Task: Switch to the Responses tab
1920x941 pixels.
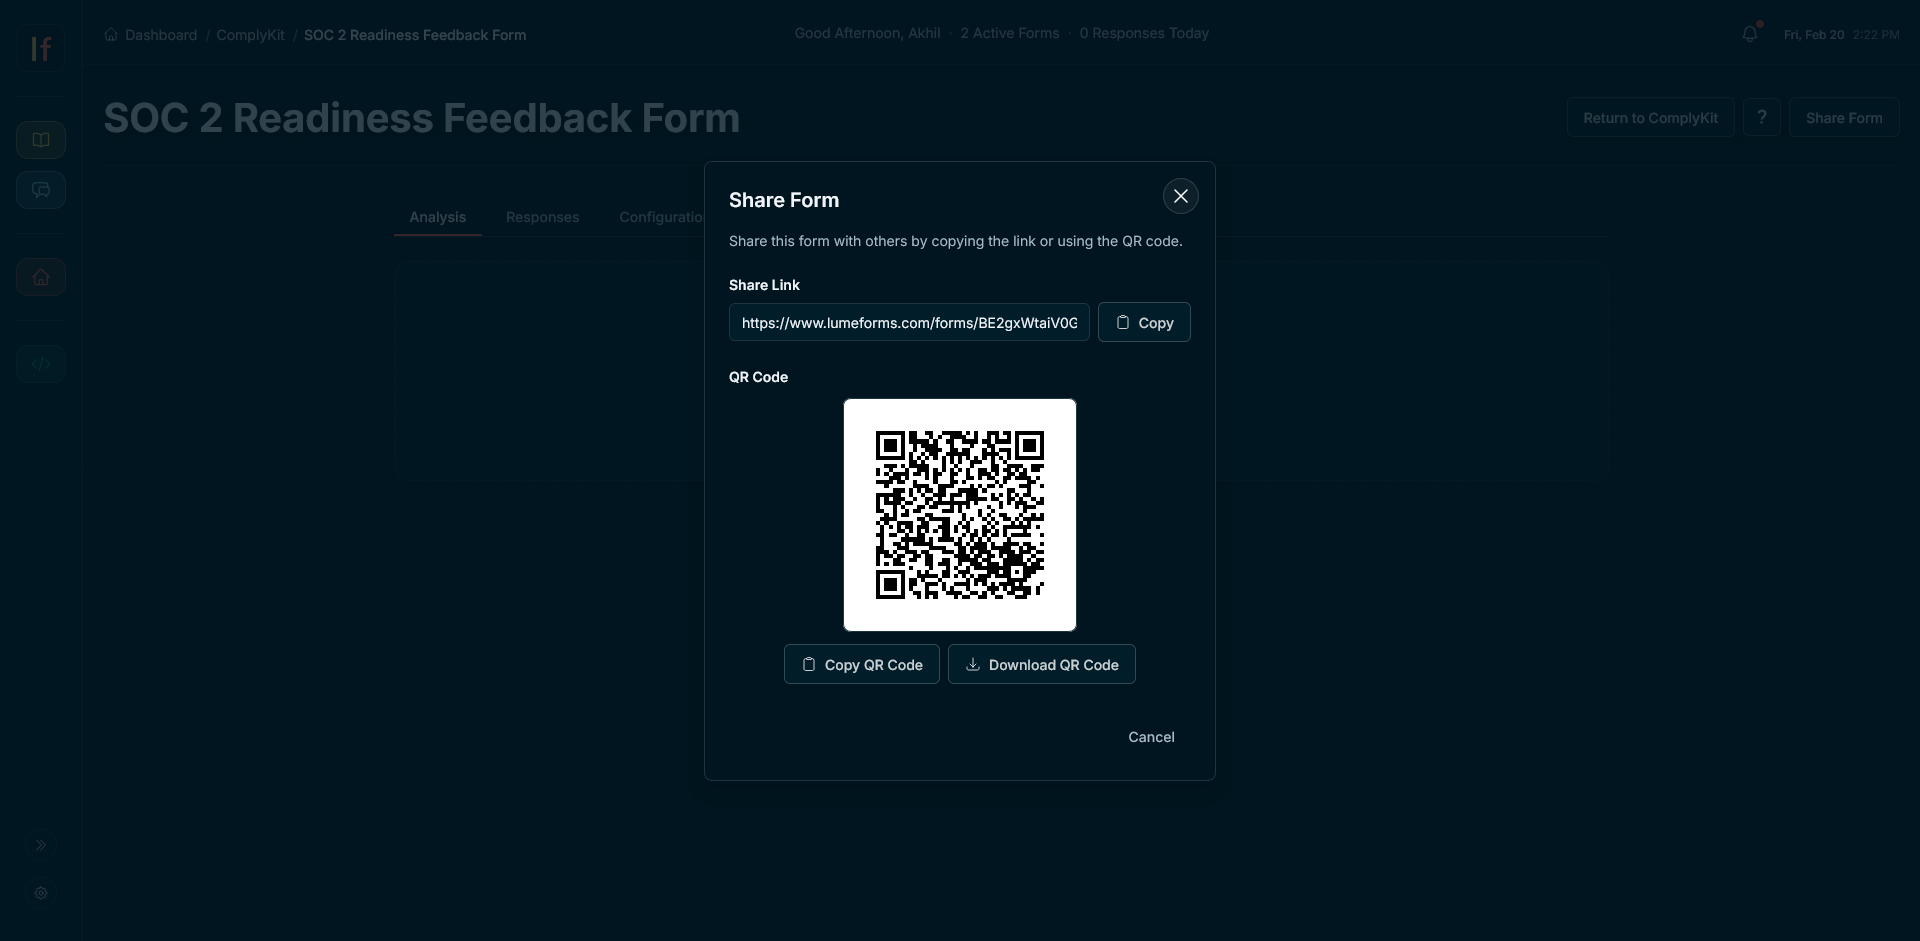Action: point(541,217)
